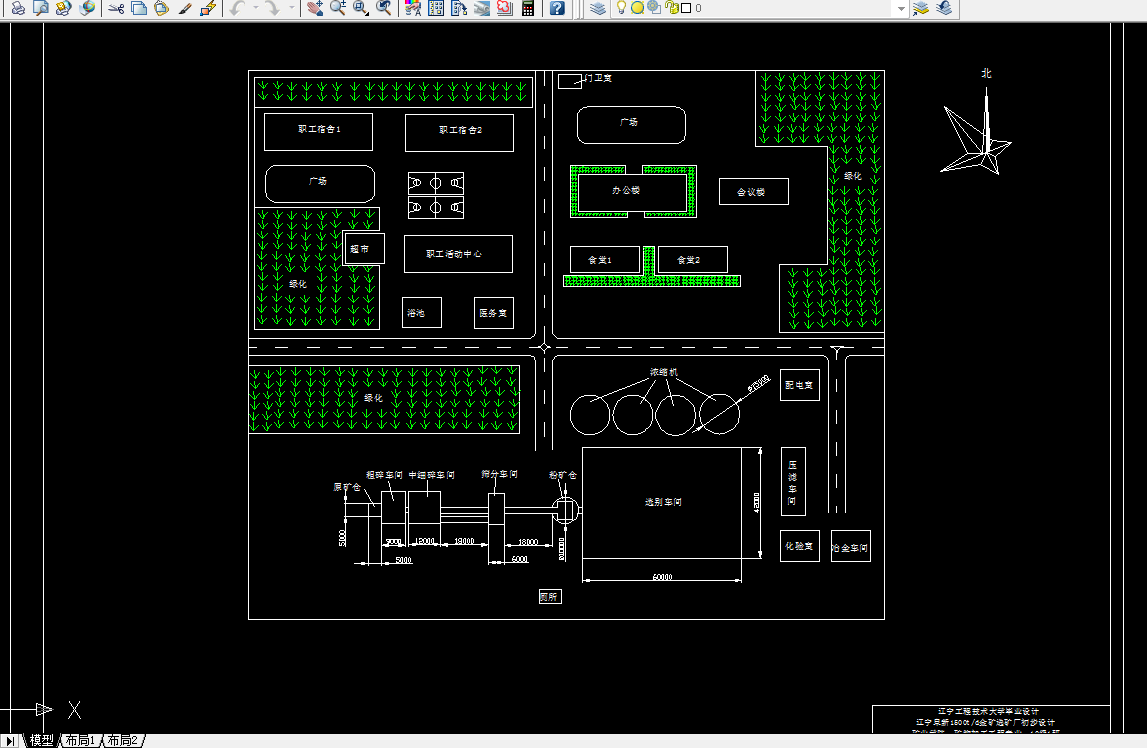
Task: Cut selection with the scissors icon
Action: (116, 8)
